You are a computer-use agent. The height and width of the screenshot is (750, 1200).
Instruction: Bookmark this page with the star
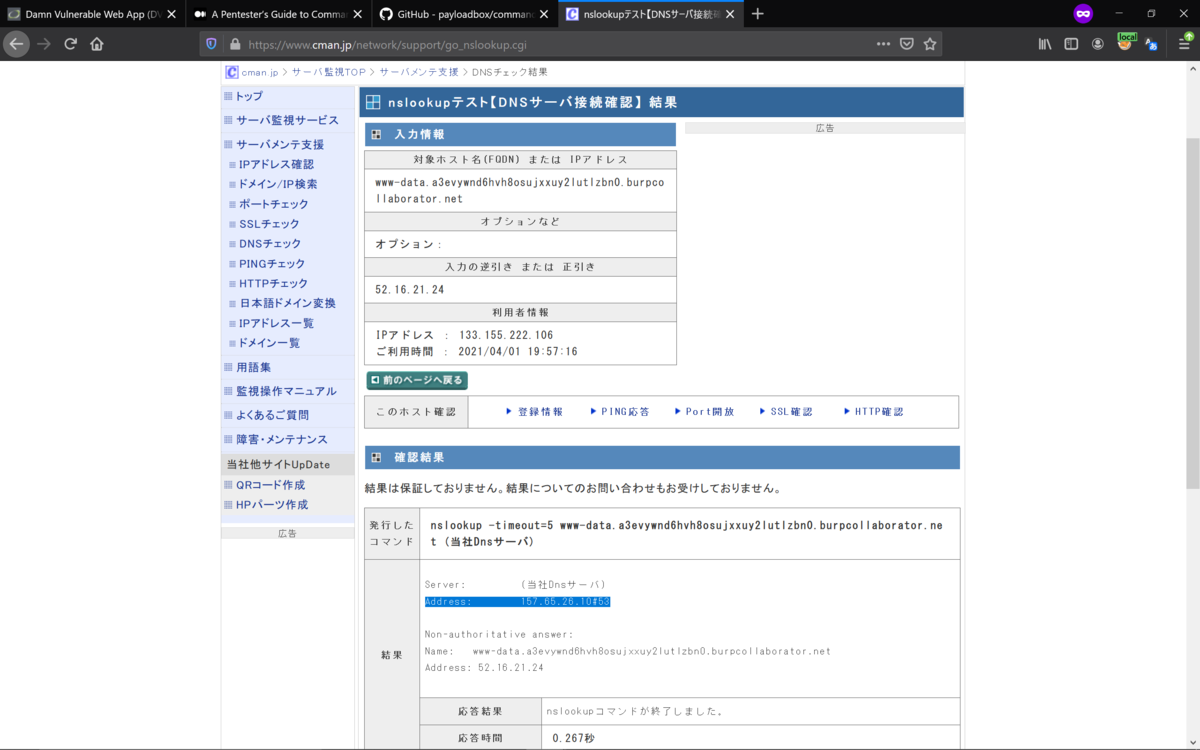click(x=930, y=44)
